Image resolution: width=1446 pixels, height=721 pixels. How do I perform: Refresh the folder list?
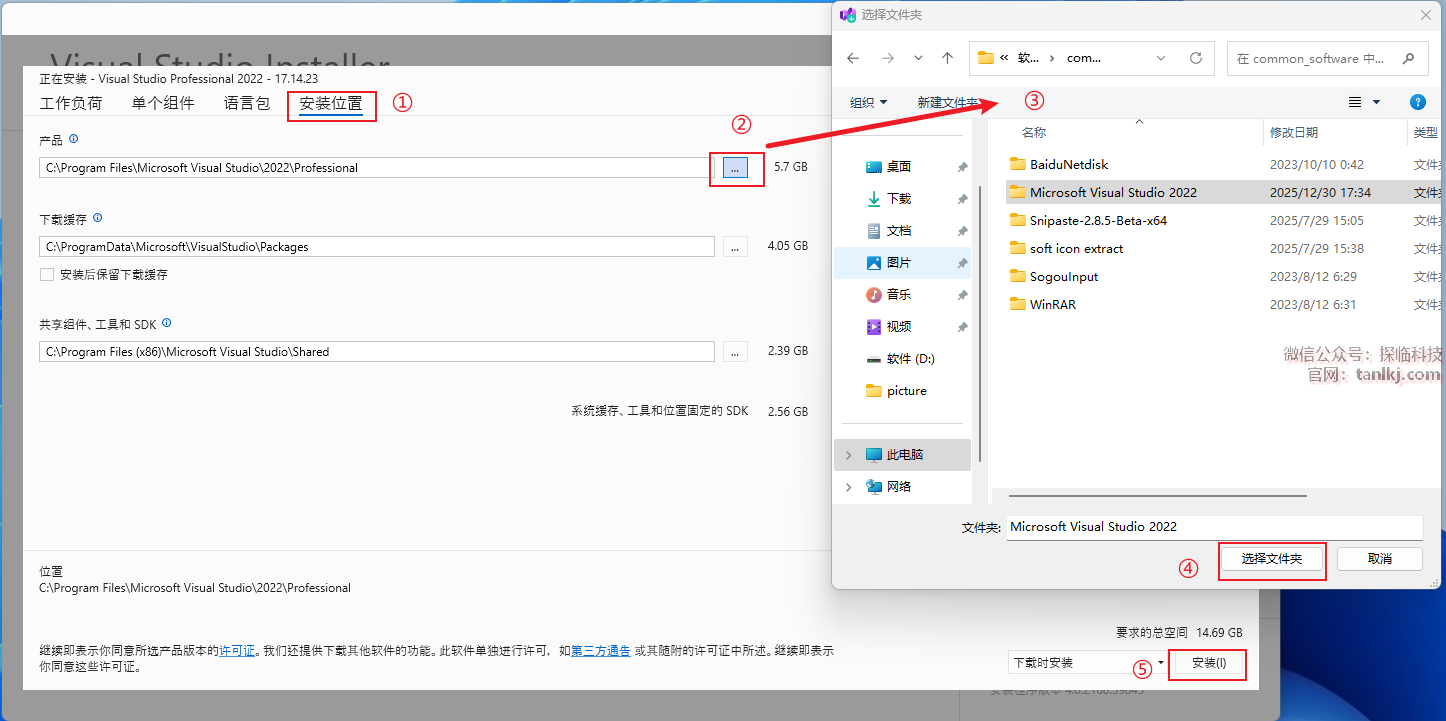click(x=1195, y=58)
